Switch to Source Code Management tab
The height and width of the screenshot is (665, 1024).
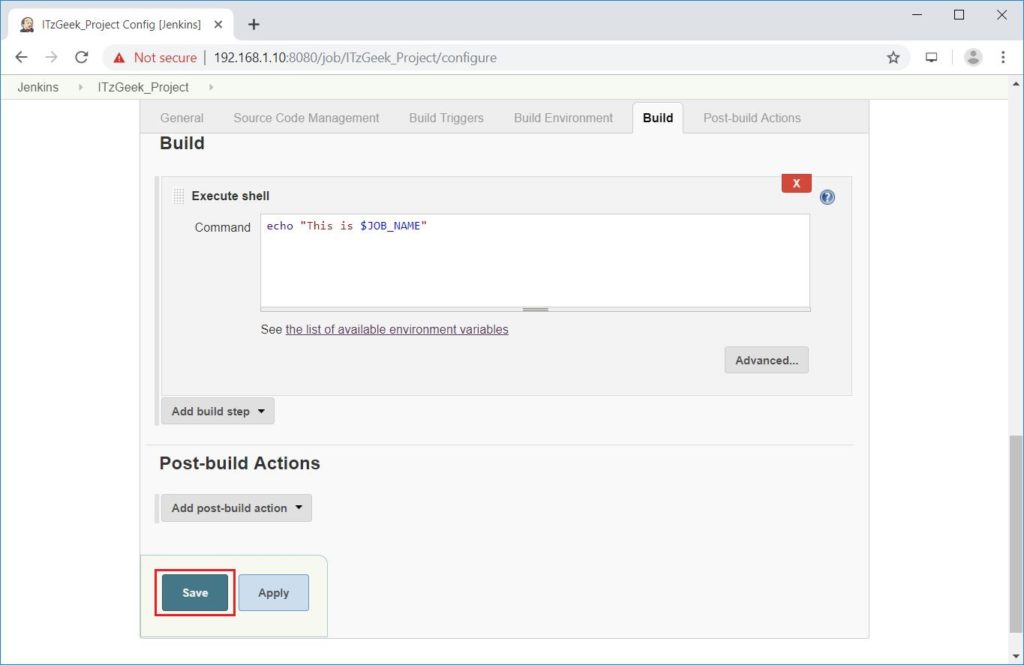click(306, 118)
